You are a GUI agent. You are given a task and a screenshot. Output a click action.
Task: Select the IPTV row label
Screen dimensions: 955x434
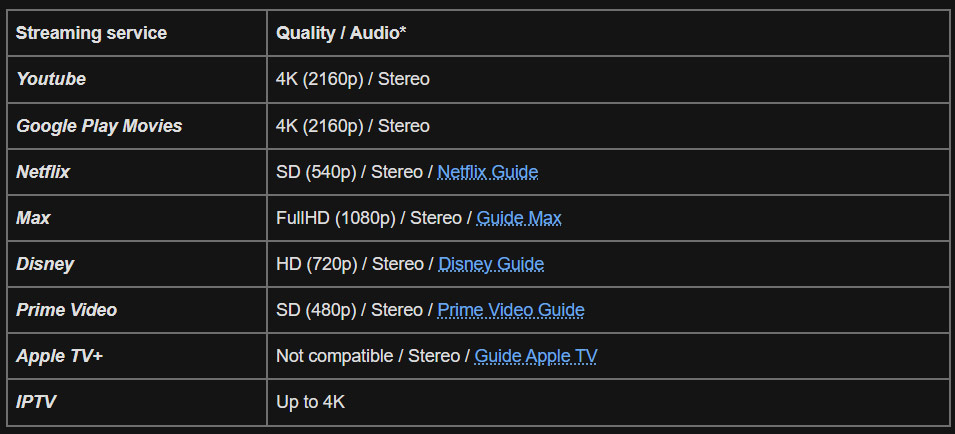click(x=37, y=402)
